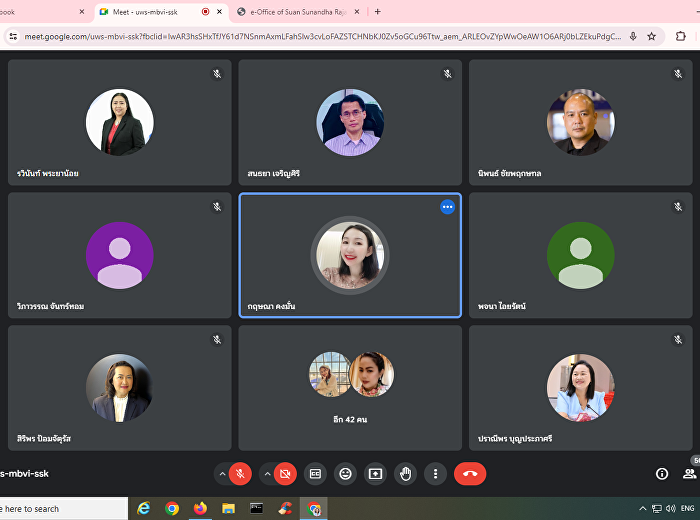The width and height of the screenshot is (700, 520).
Task: Show the participants list
Action: click(x=689, y=474)
